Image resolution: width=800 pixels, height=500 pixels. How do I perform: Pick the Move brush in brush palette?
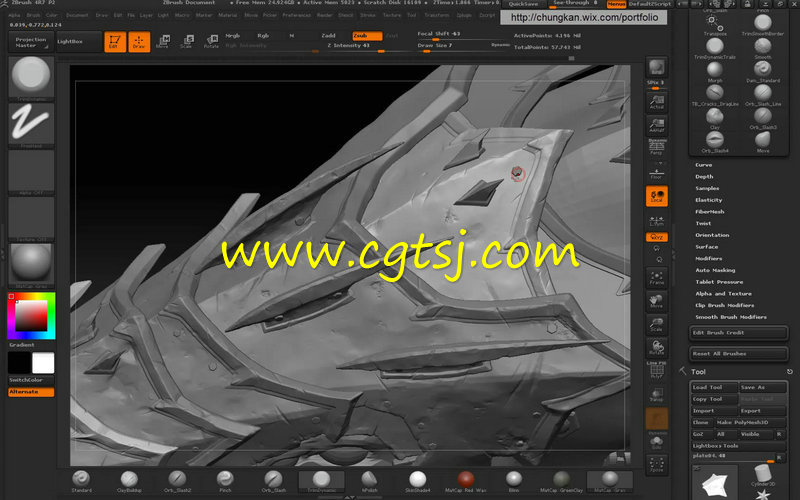(763, 142)
